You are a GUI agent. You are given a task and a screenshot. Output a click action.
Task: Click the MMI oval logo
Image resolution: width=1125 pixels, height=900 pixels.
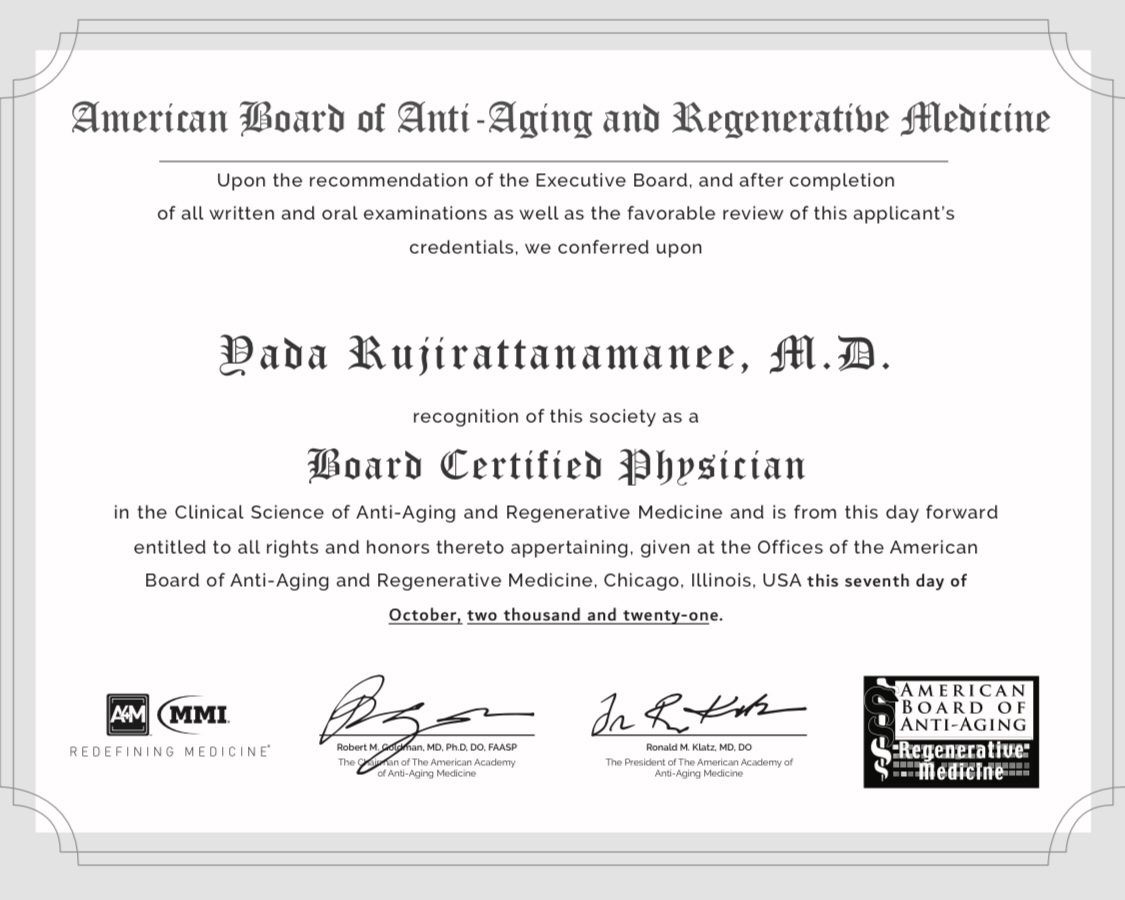coord(193,715)
